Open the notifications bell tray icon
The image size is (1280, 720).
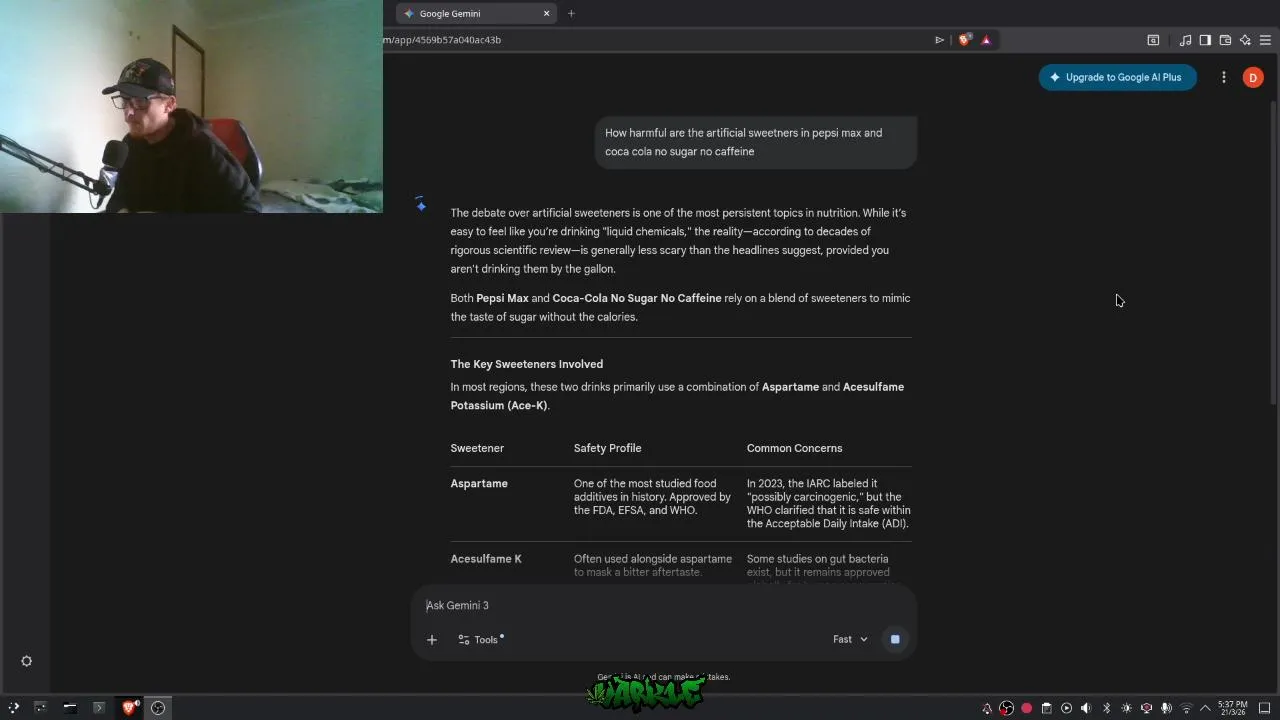(987, 708)
